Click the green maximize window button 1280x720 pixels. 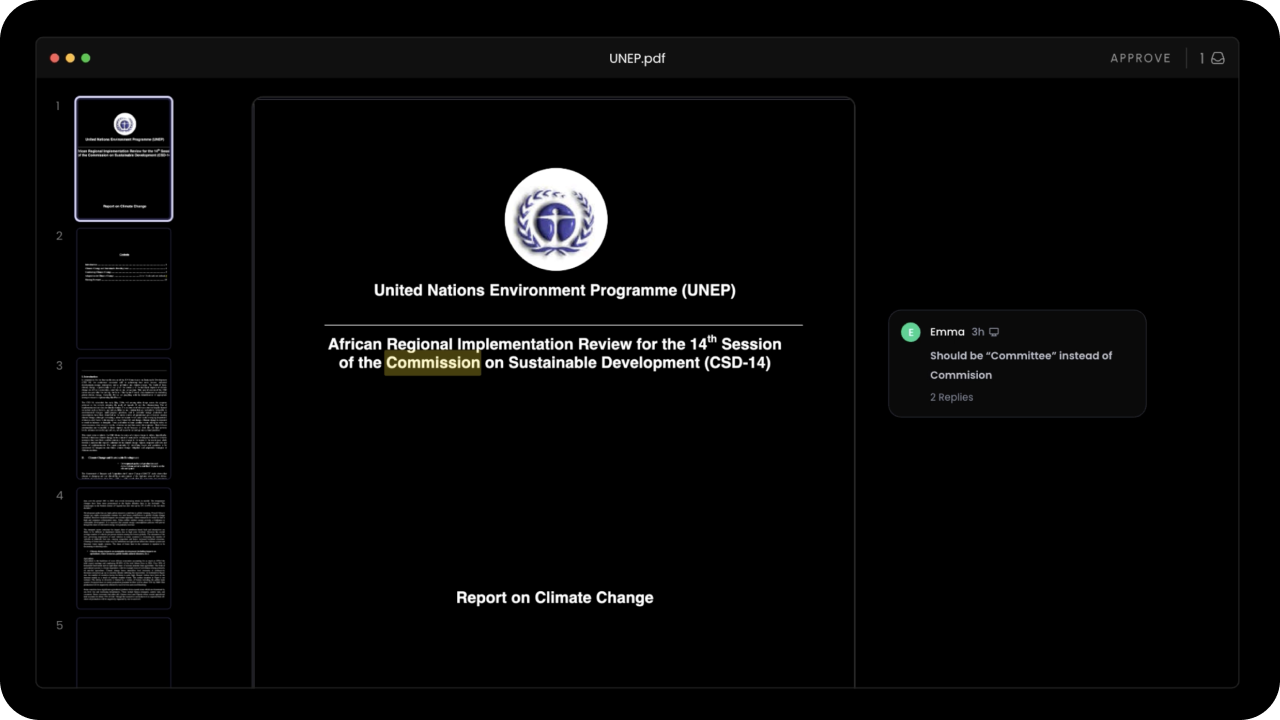(86, 58)
